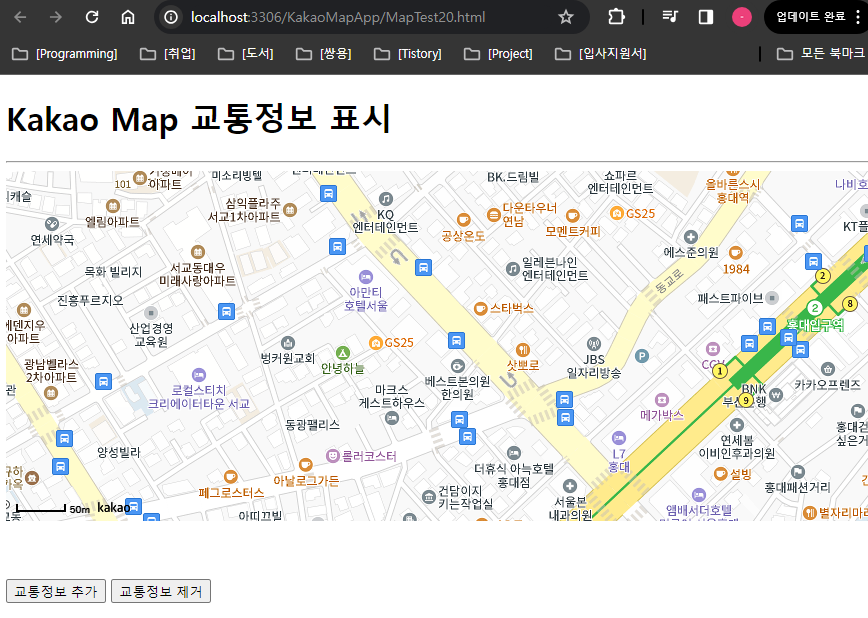
Task: Open the [Programming] bookmark folder
Action: tap(65, 54)
